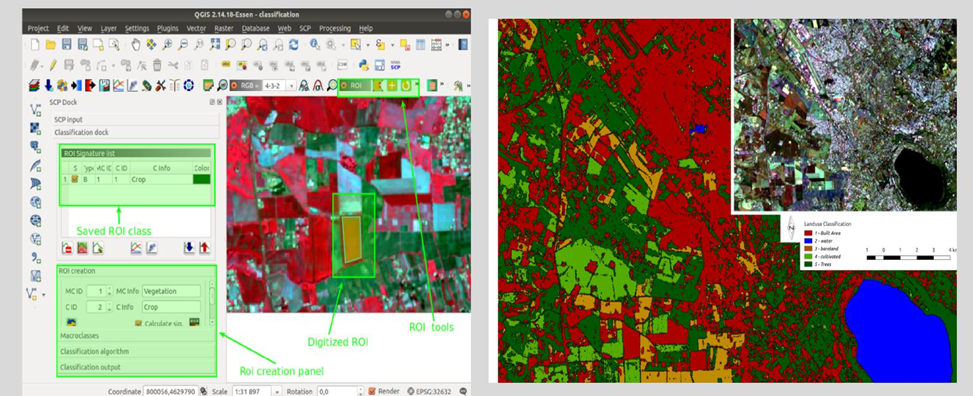973x396 pixels.
Task: Click the Open Project folder icon
Action: [x=51, y=45]
